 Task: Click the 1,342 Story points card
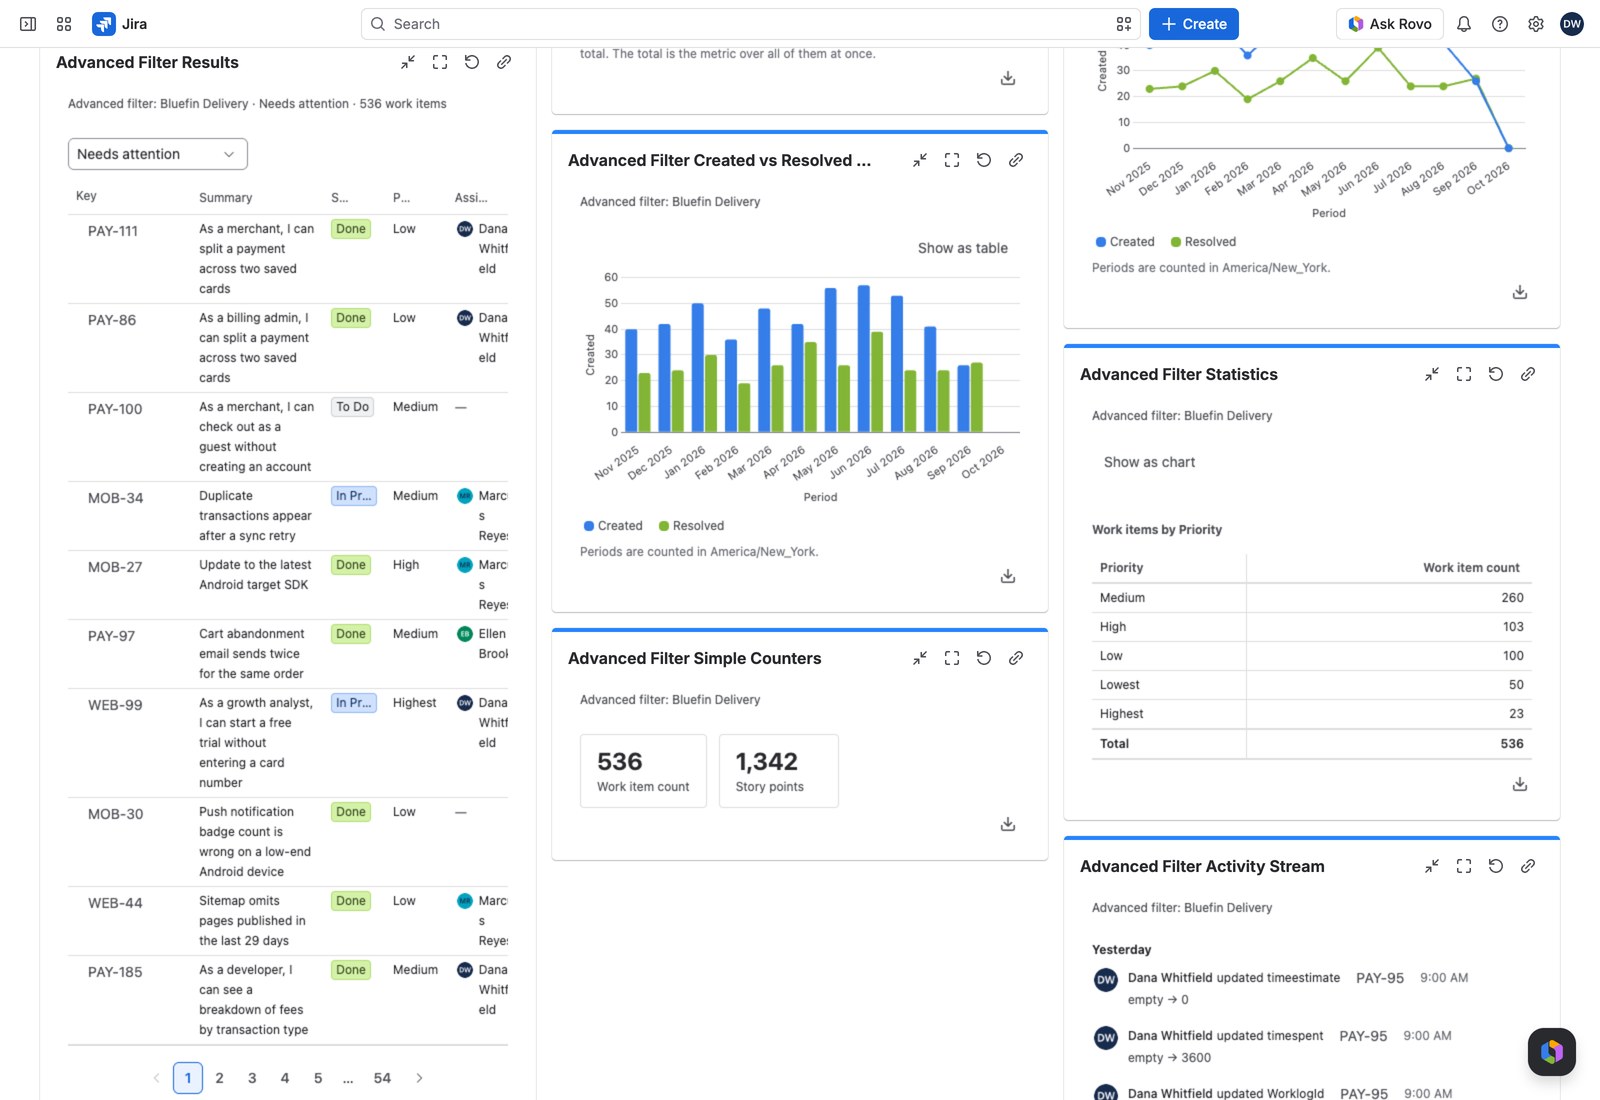click(x=779, y=771)
